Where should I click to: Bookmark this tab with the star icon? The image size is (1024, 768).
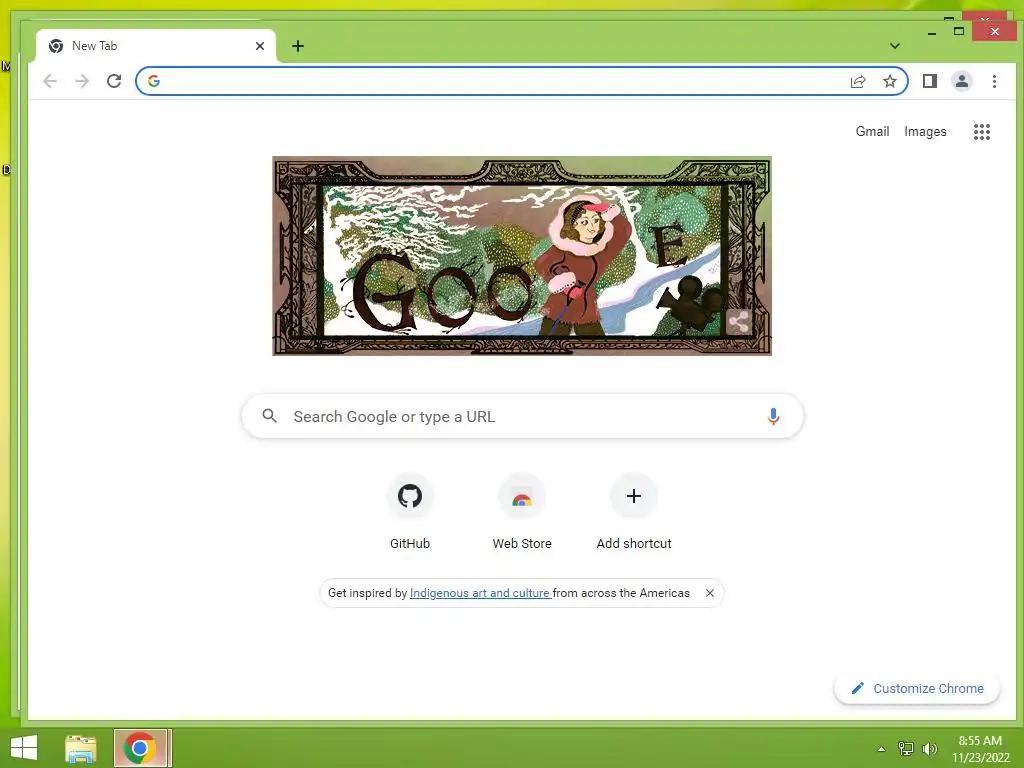tap(889, 81)
